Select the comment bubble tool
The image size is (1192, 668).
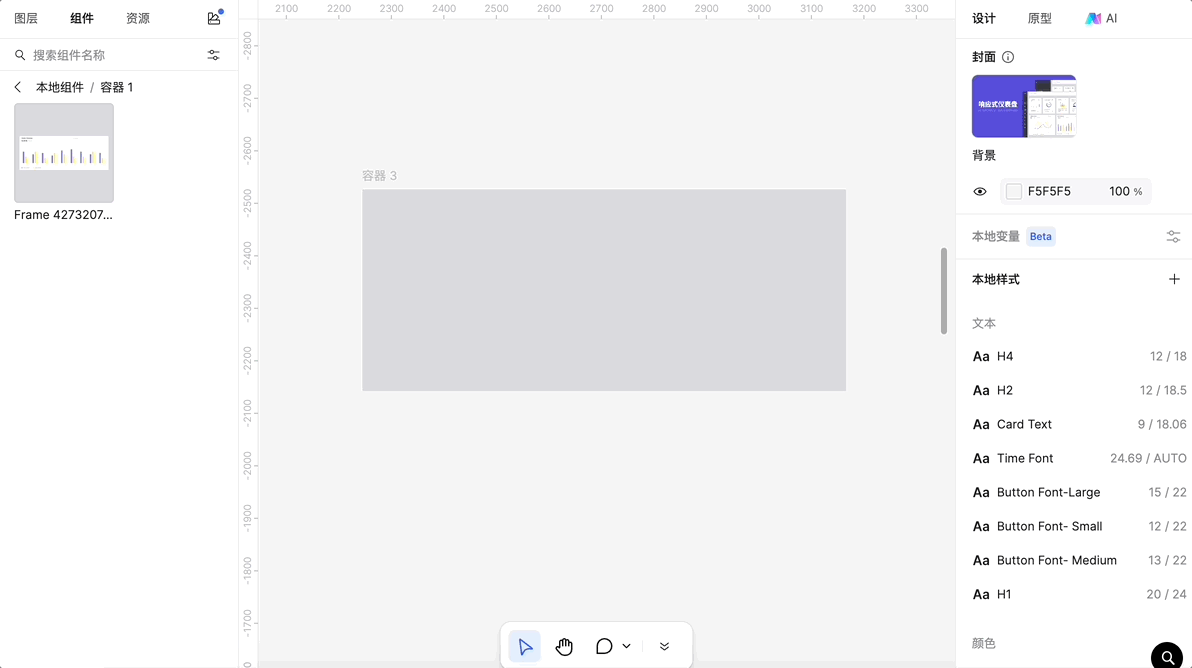[604, 646]
